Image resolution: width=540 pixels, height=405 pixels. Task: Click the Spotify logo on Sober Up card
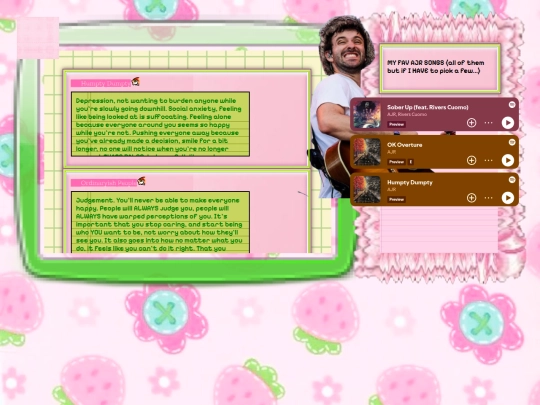pos(512,104)
